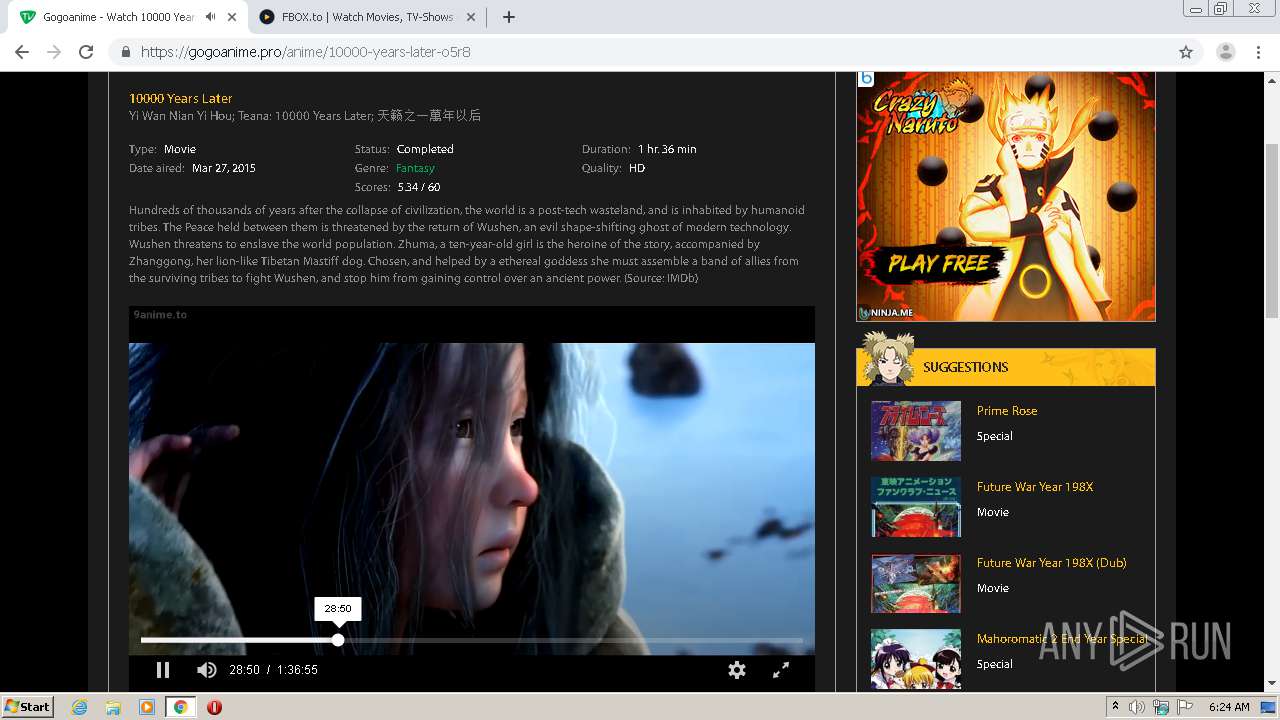
Task: Click the scrollbar up arrow
Action: tap(1272, 79)
